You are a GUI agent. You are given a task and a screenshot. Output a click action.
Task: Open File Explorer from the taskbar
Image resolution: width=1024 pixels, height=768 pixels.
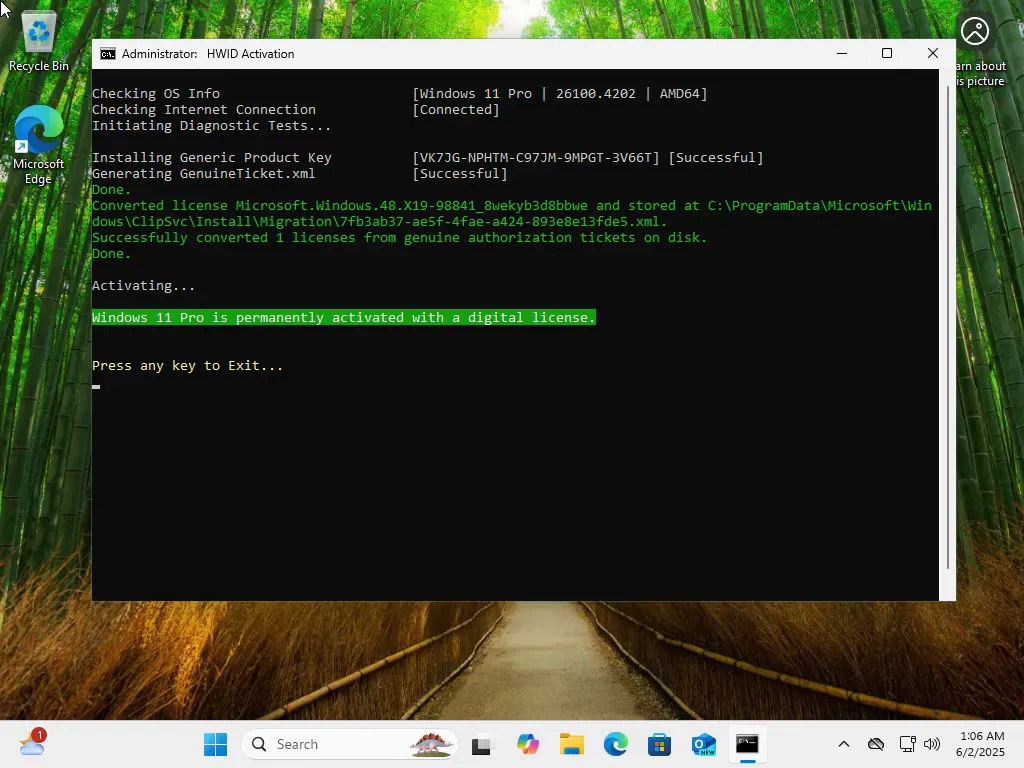point(571,744)
